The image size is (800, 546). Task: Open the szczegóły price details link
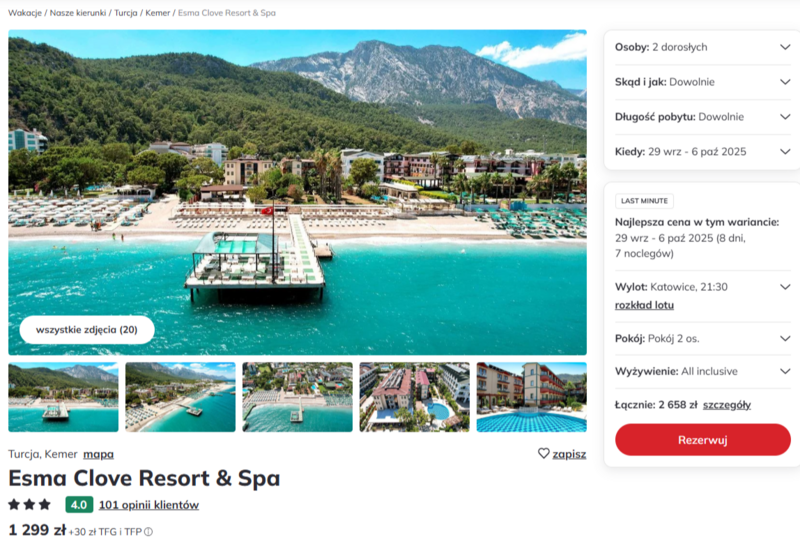pyautogui.click(x=727, y=405)
